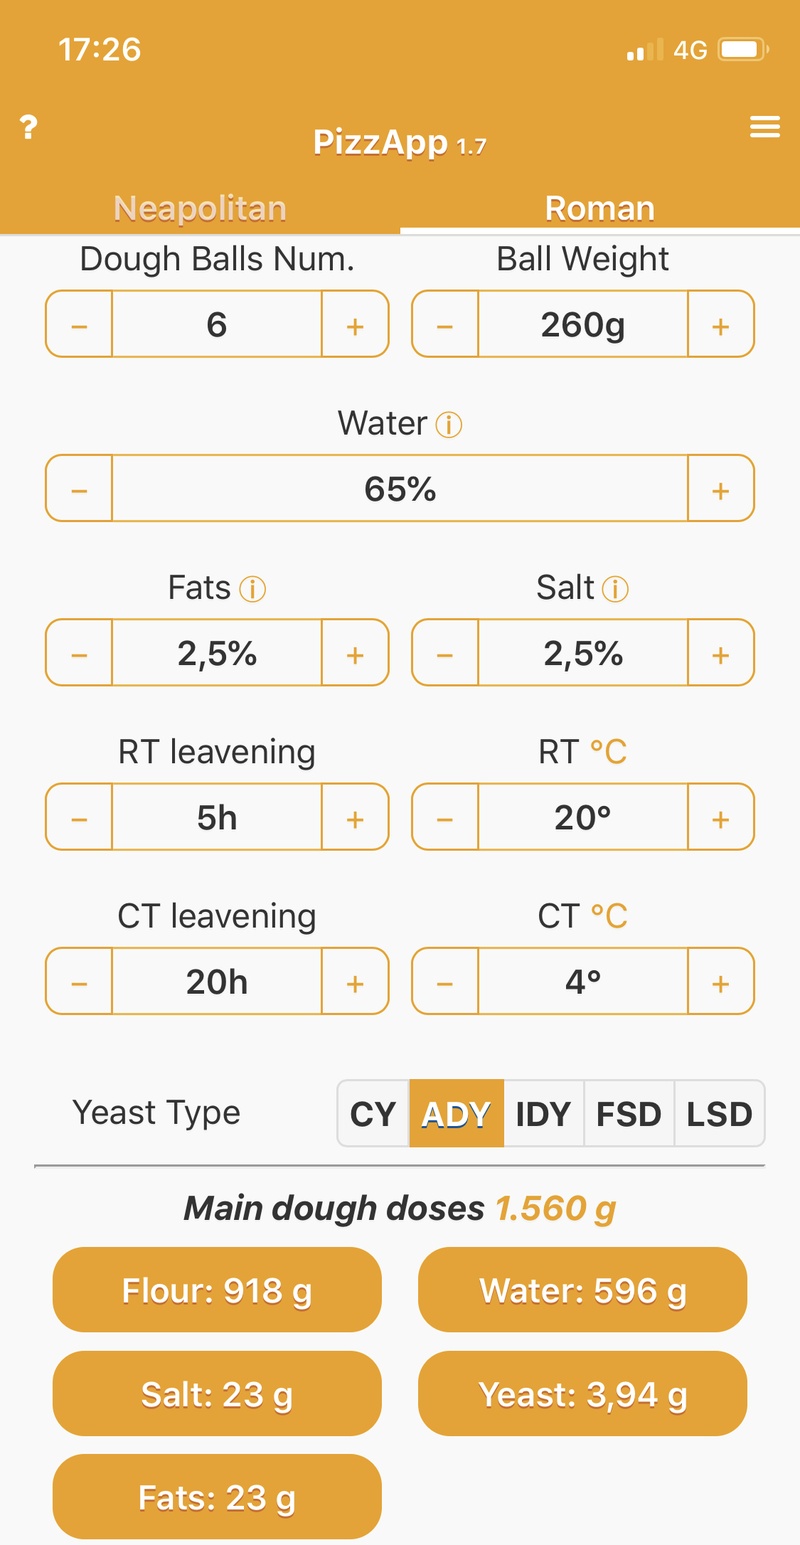Tap the question mark help icon
This screenshot has width=800, height=1545.
pyautogui.click(x=29, y=128)
